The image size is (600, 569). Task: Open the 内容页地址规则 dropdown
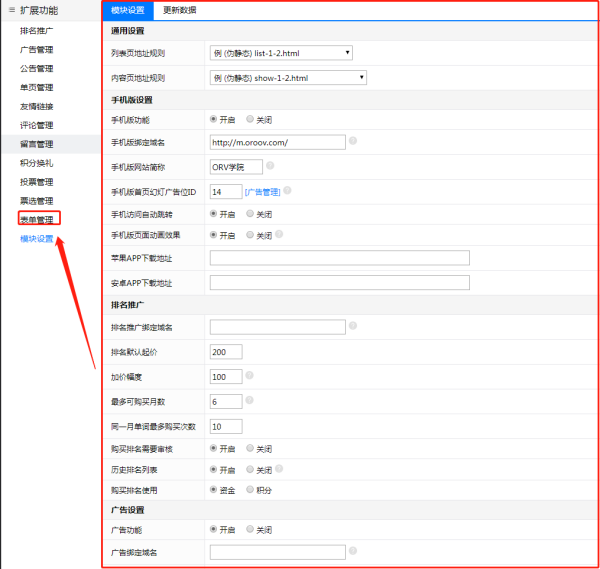288,78
